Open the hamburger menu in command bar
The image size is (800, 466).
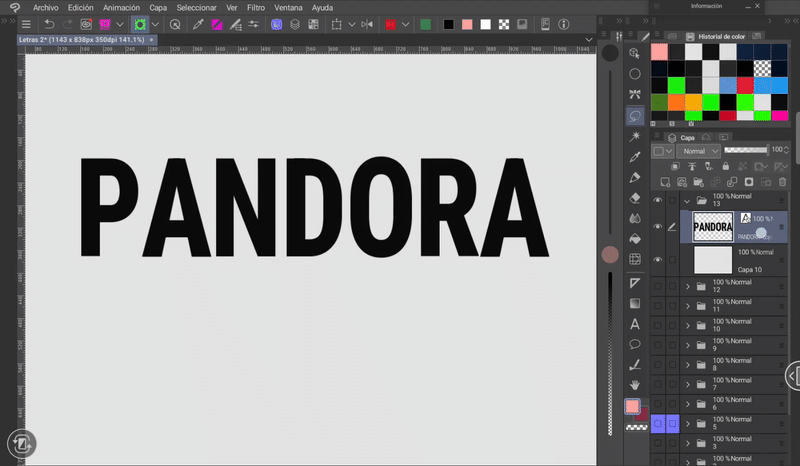click(x=26, y=24)
